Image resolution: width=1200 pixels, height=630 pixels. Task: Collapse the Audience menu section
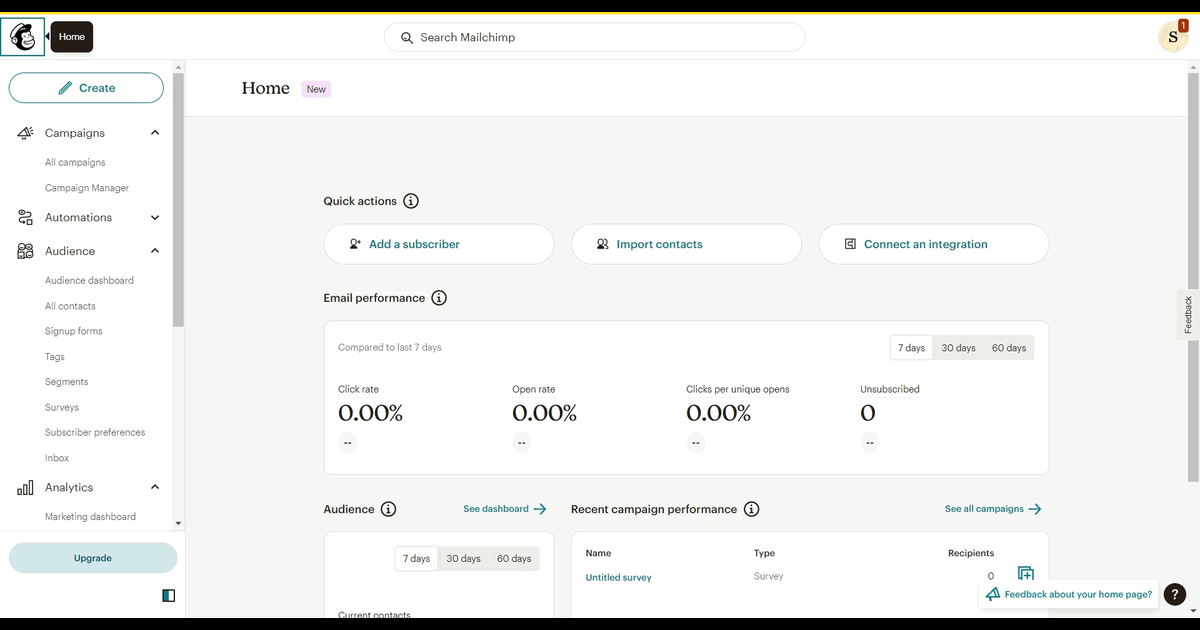[x=155, y=251]
